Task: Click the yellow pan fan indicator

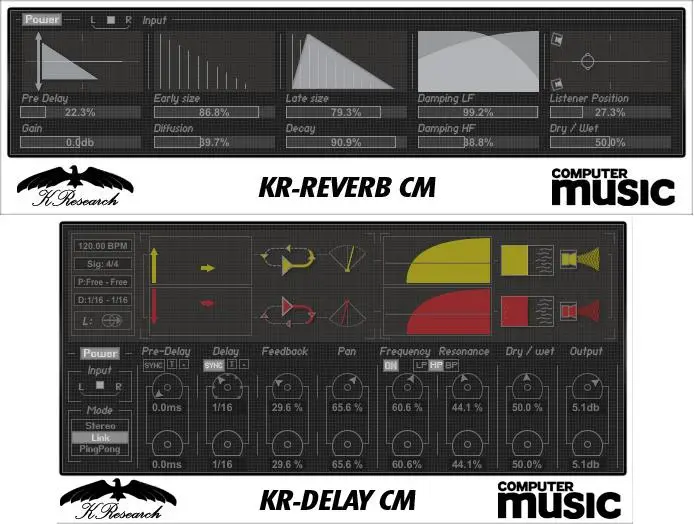Action: pyautogui.click(x=348, y=258)
